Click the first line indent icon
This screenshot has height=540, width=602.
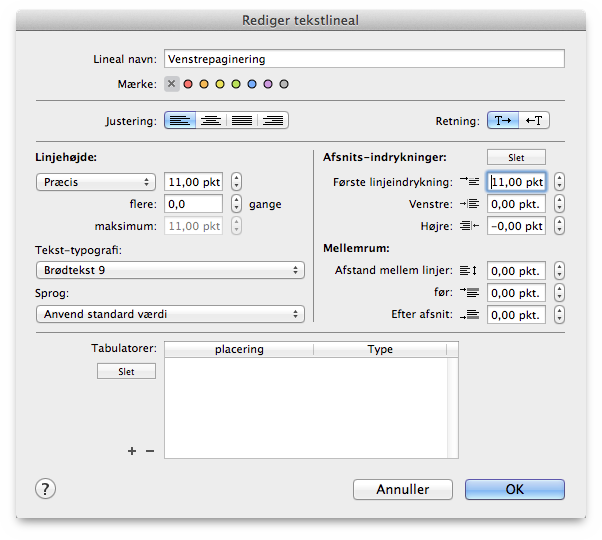click(469, 181)
